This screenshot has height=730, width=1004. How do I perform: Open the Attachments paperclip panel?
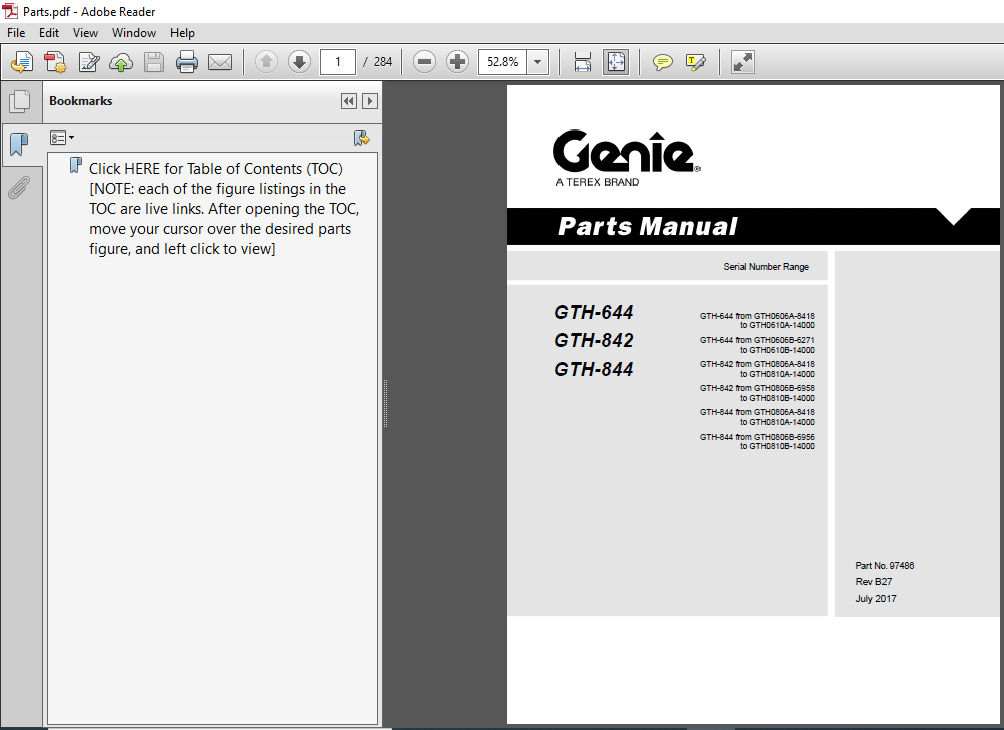pyautogui.click(x=19, y=188)
